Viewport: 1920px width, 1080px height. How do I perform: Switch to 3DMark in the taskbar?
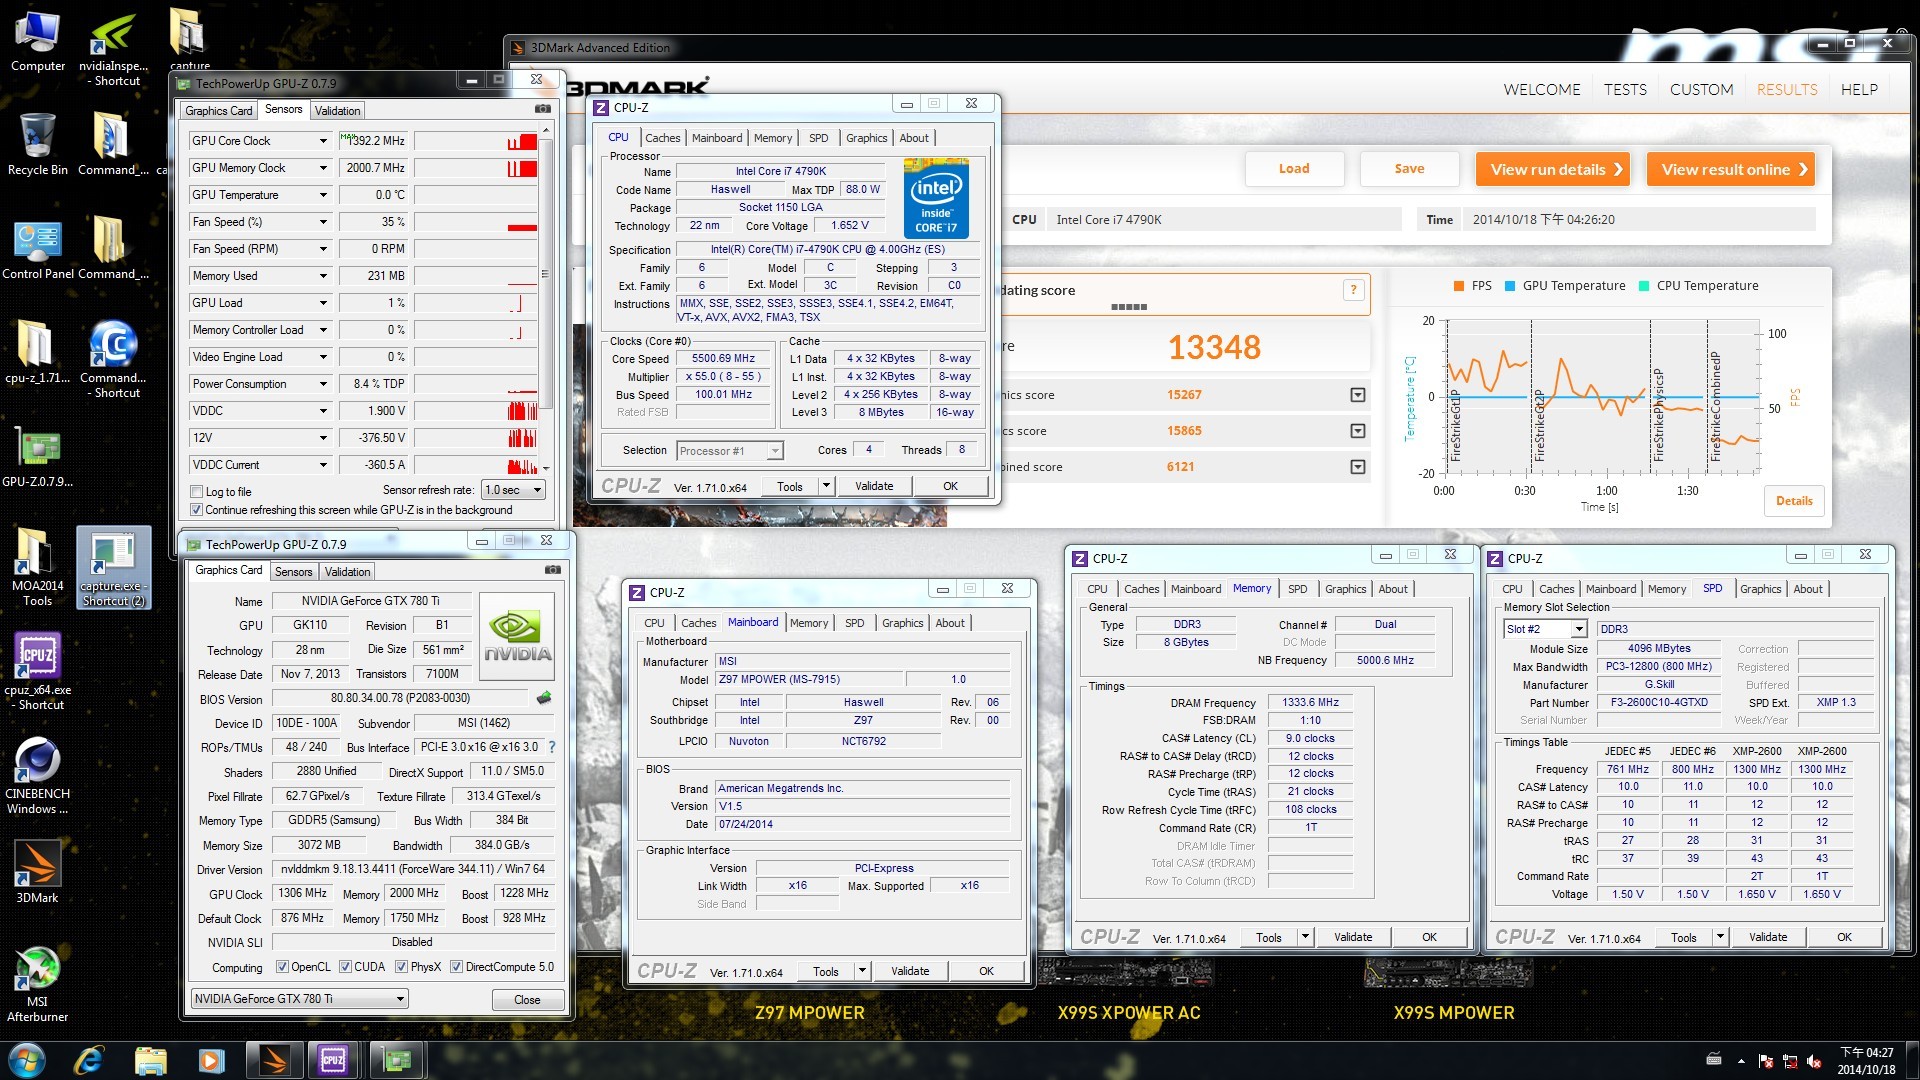[x=274, y=1060]
